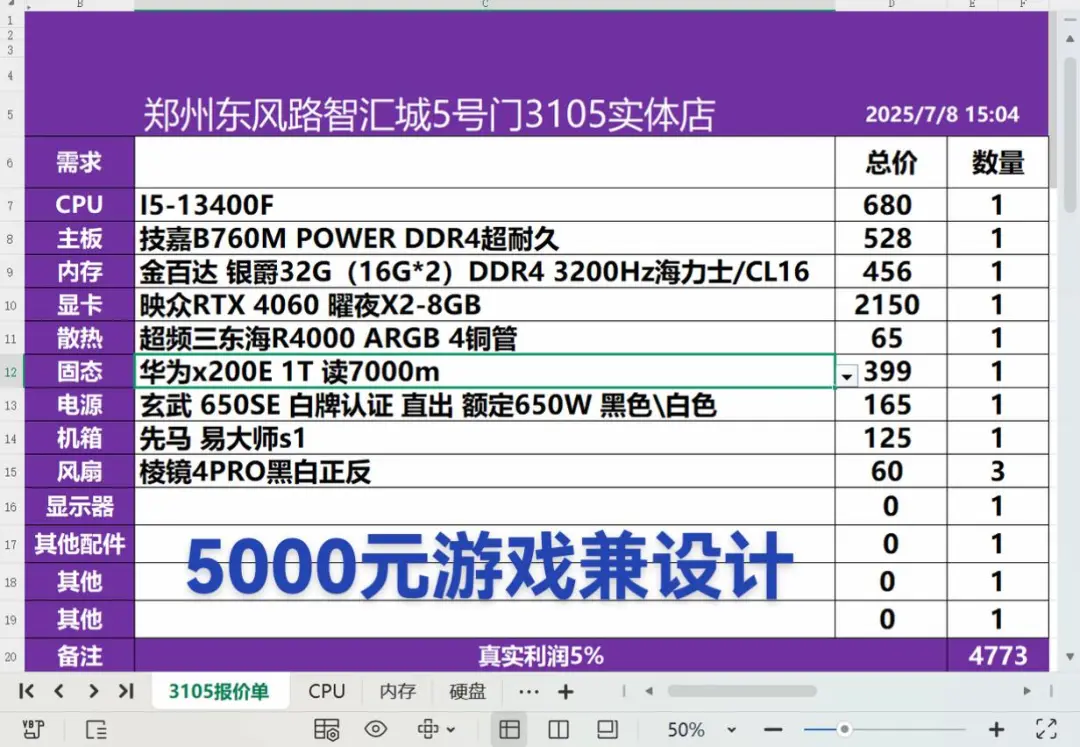Select cell 映众RTX 4060 曜夜X2-8GB

click(x=485, y=305)
